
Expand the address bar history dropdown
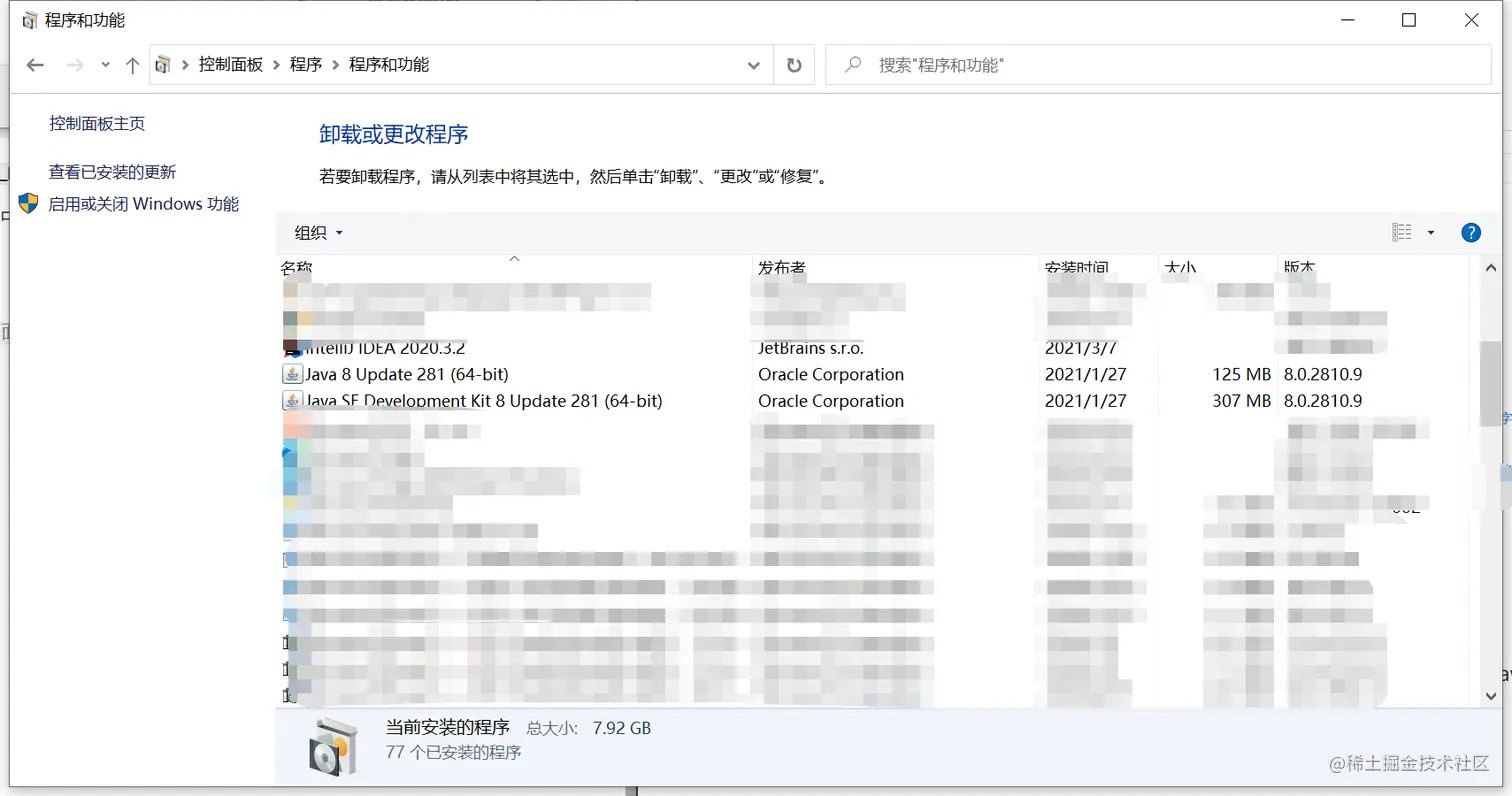point(753,64)
